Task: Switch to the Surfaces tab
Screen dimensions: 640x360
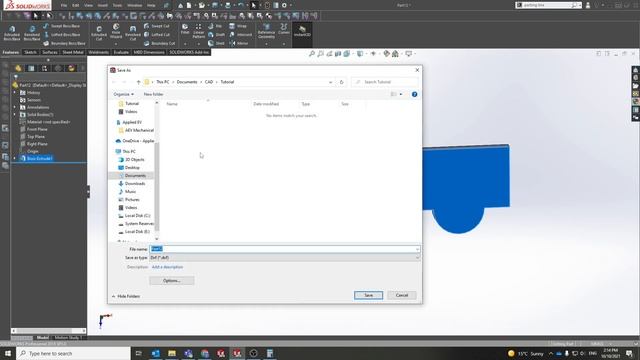Action: coord(50,52)
